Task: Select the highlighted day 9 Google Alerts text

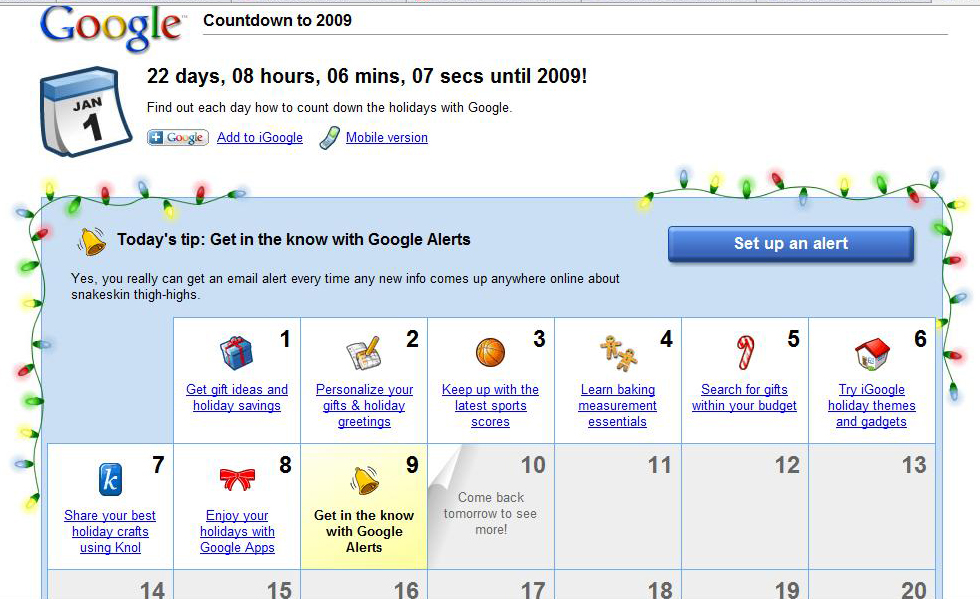Action: (x=364, y=531)
